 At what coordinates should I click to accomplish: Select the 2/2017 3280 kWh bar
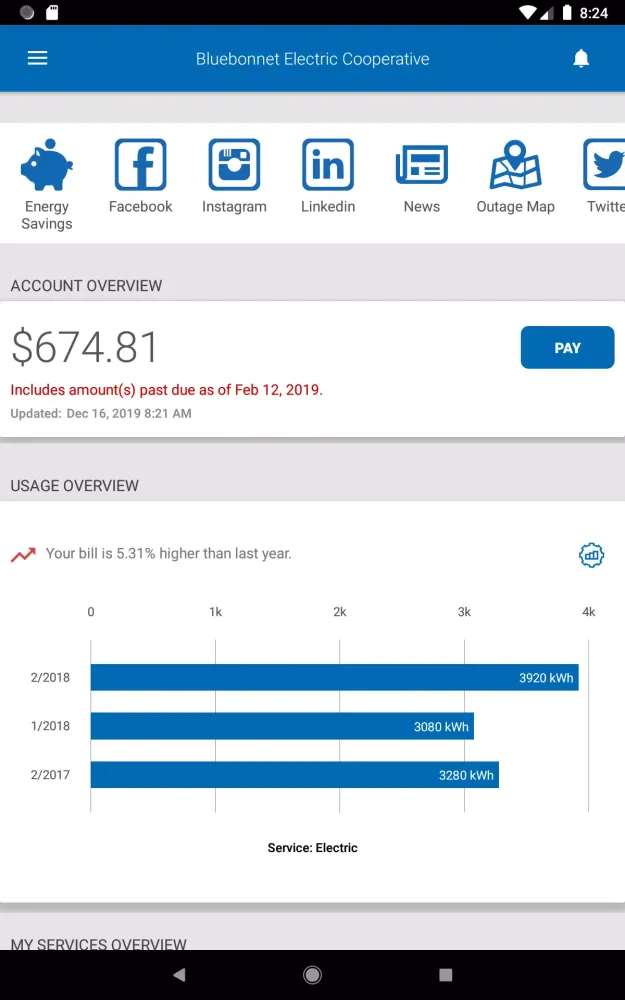pos(294,775)
